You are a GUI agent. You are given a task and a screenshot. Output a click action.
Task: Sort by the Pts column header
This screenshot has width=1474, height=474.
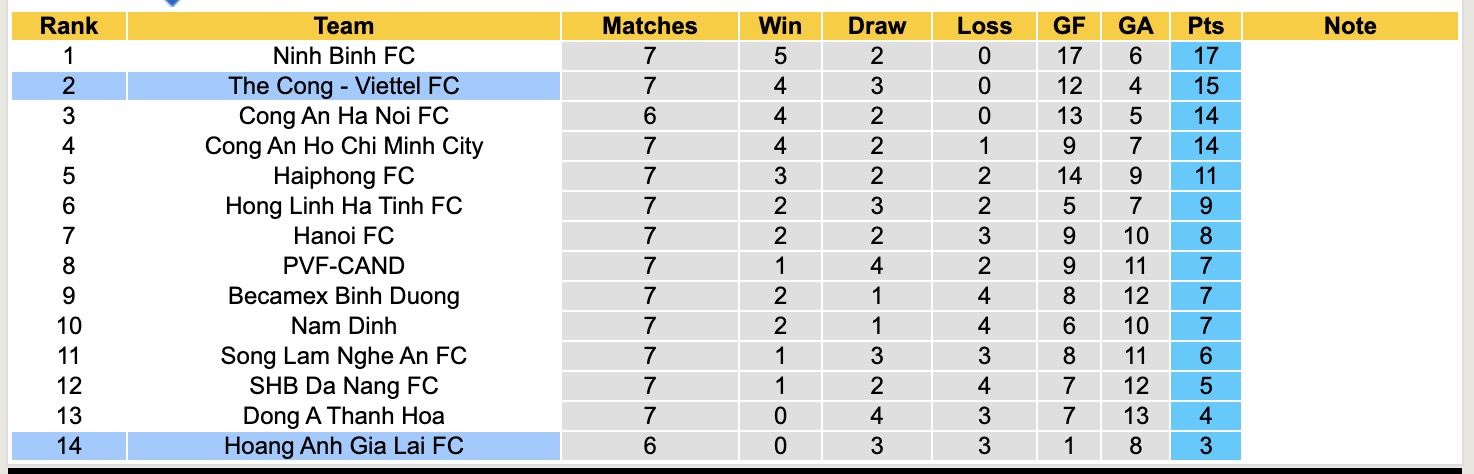click(1206, 26)
